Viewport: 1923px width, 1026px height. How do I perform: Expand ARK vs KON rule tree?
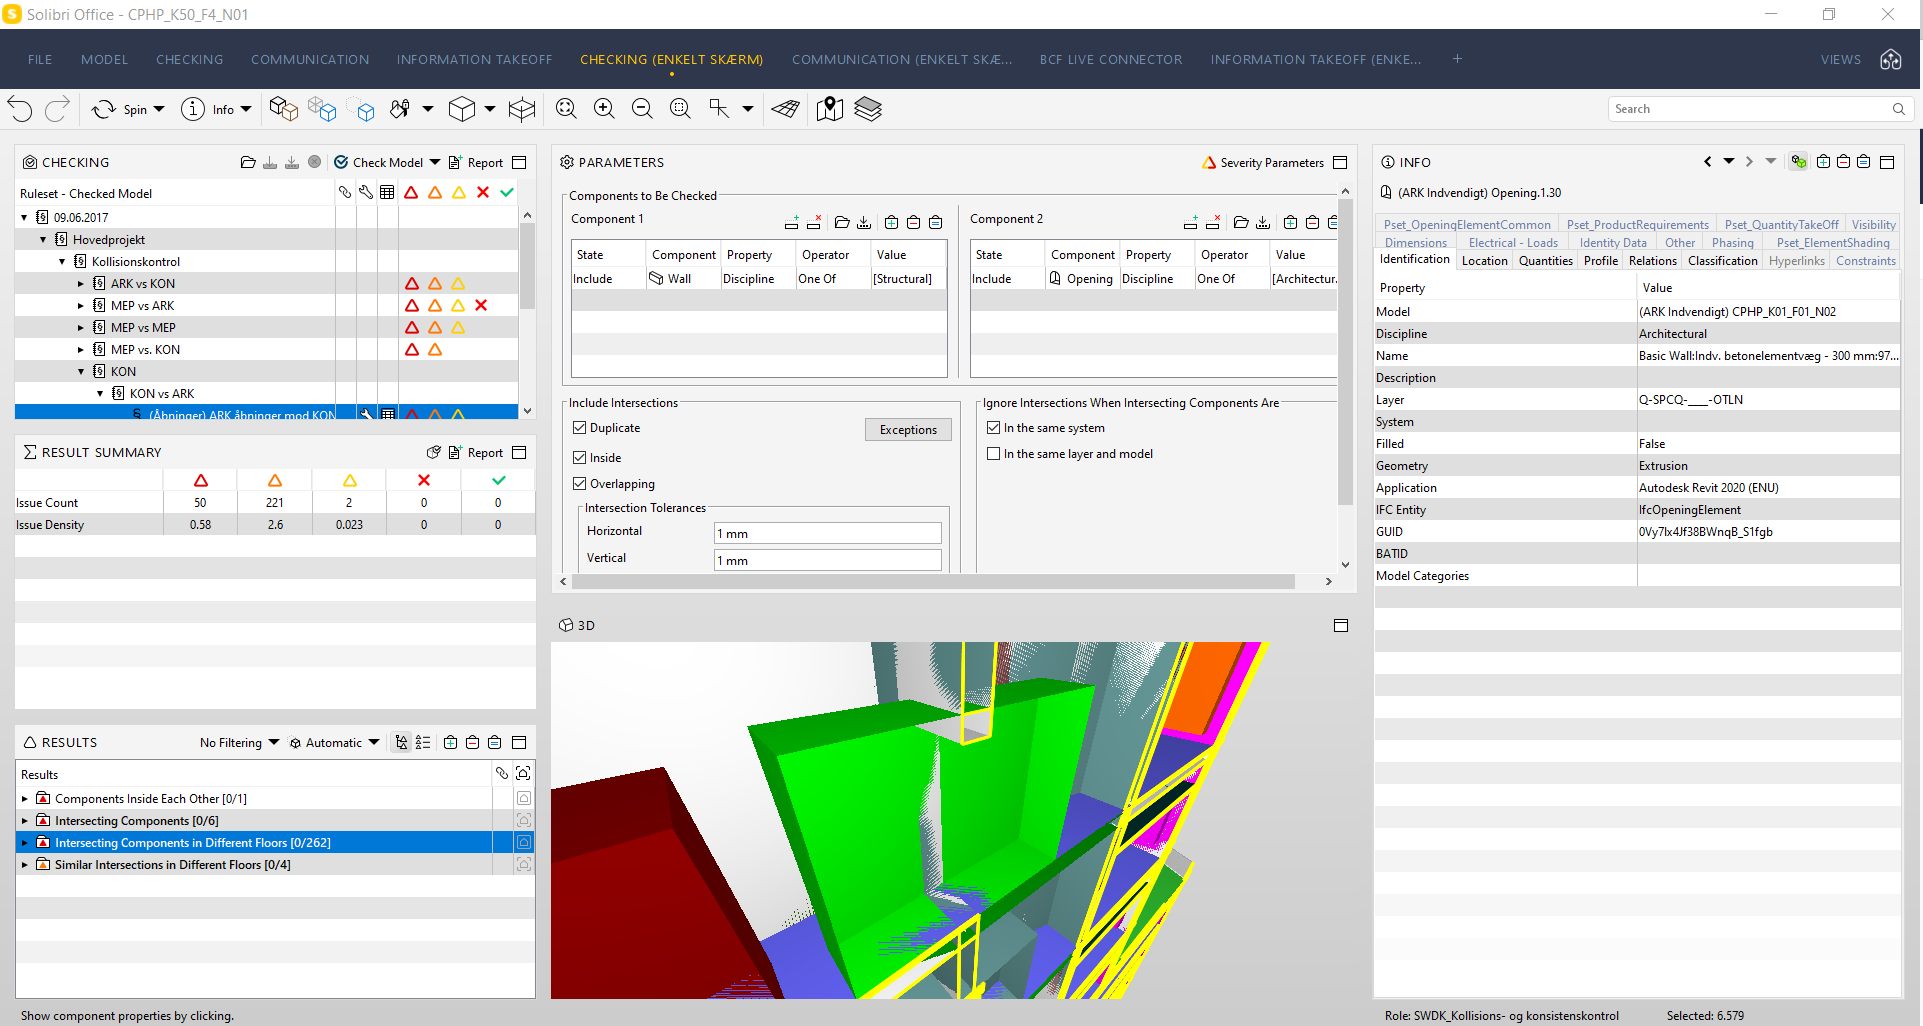[x=81, y=284]
